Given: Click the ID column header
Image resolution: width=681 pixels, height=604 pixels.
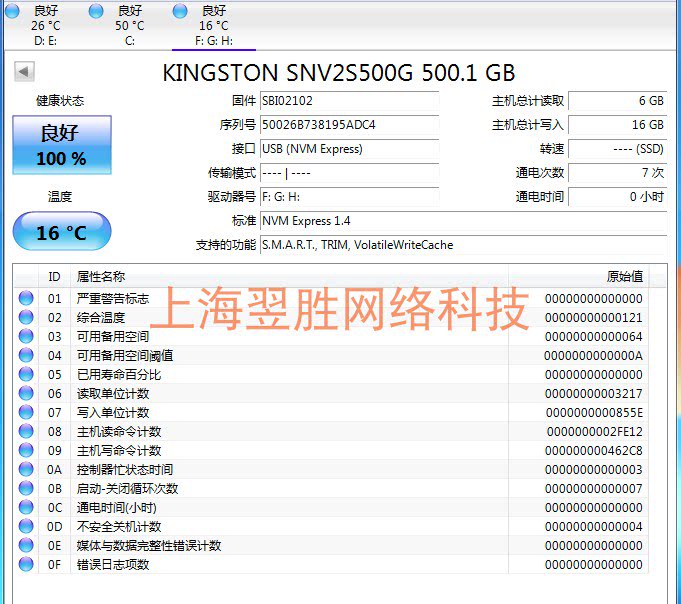Looking at the screenshot, I should (x=54, y=276).
